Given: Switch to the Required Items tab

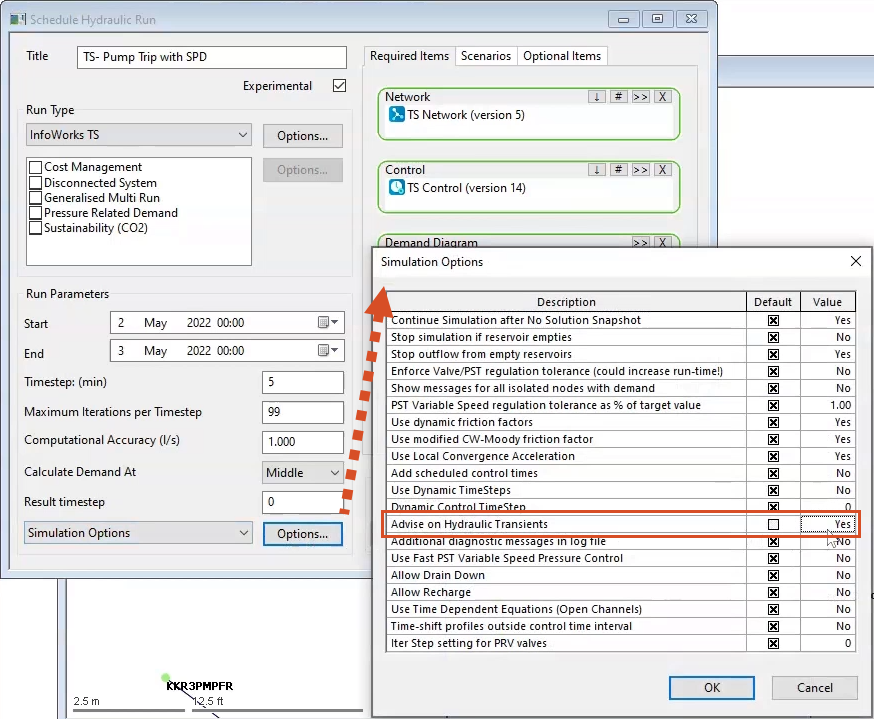Looking at the screenshot, I should [x=409, y=56].
